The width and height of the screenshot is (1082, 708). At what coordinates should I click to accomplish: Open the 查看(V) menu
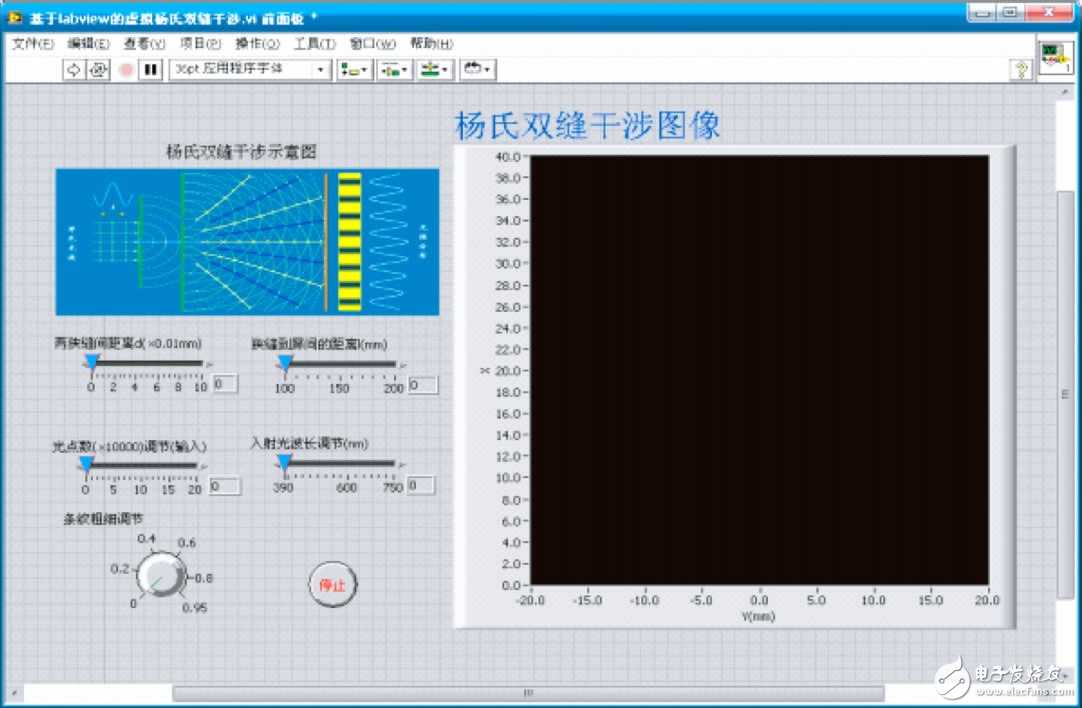(x=144, y=43)
